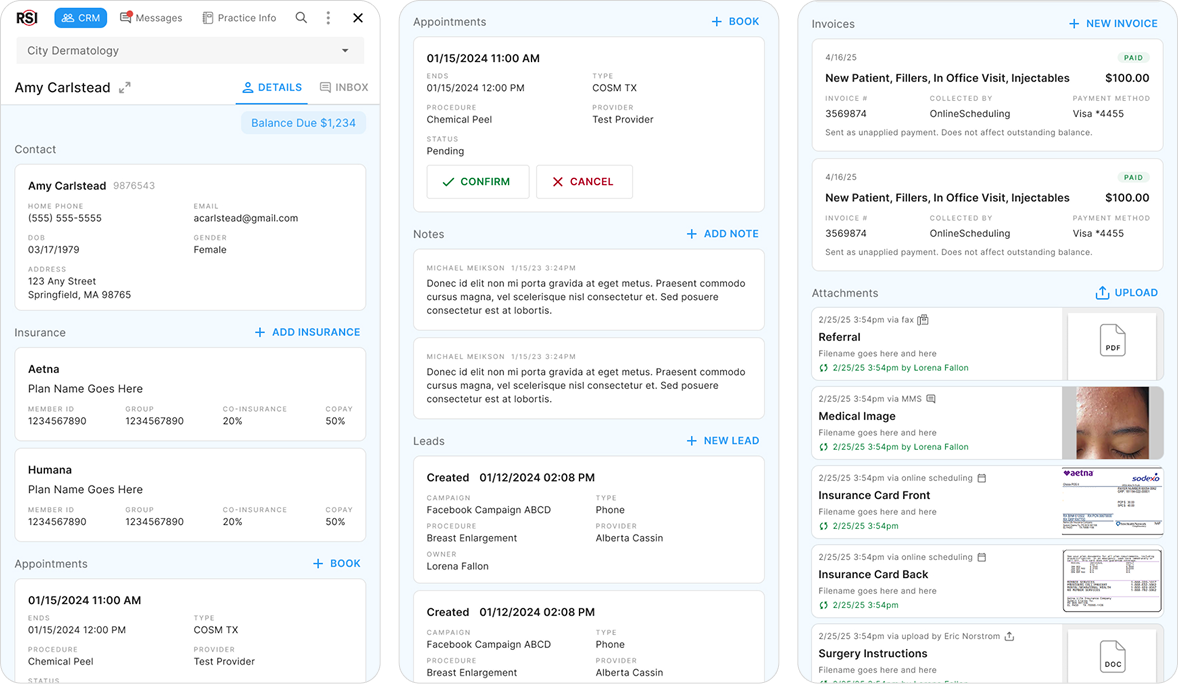Open the Medical Image face thumbnail
The image size is (1178, 684).
[x=1112, y=423]
